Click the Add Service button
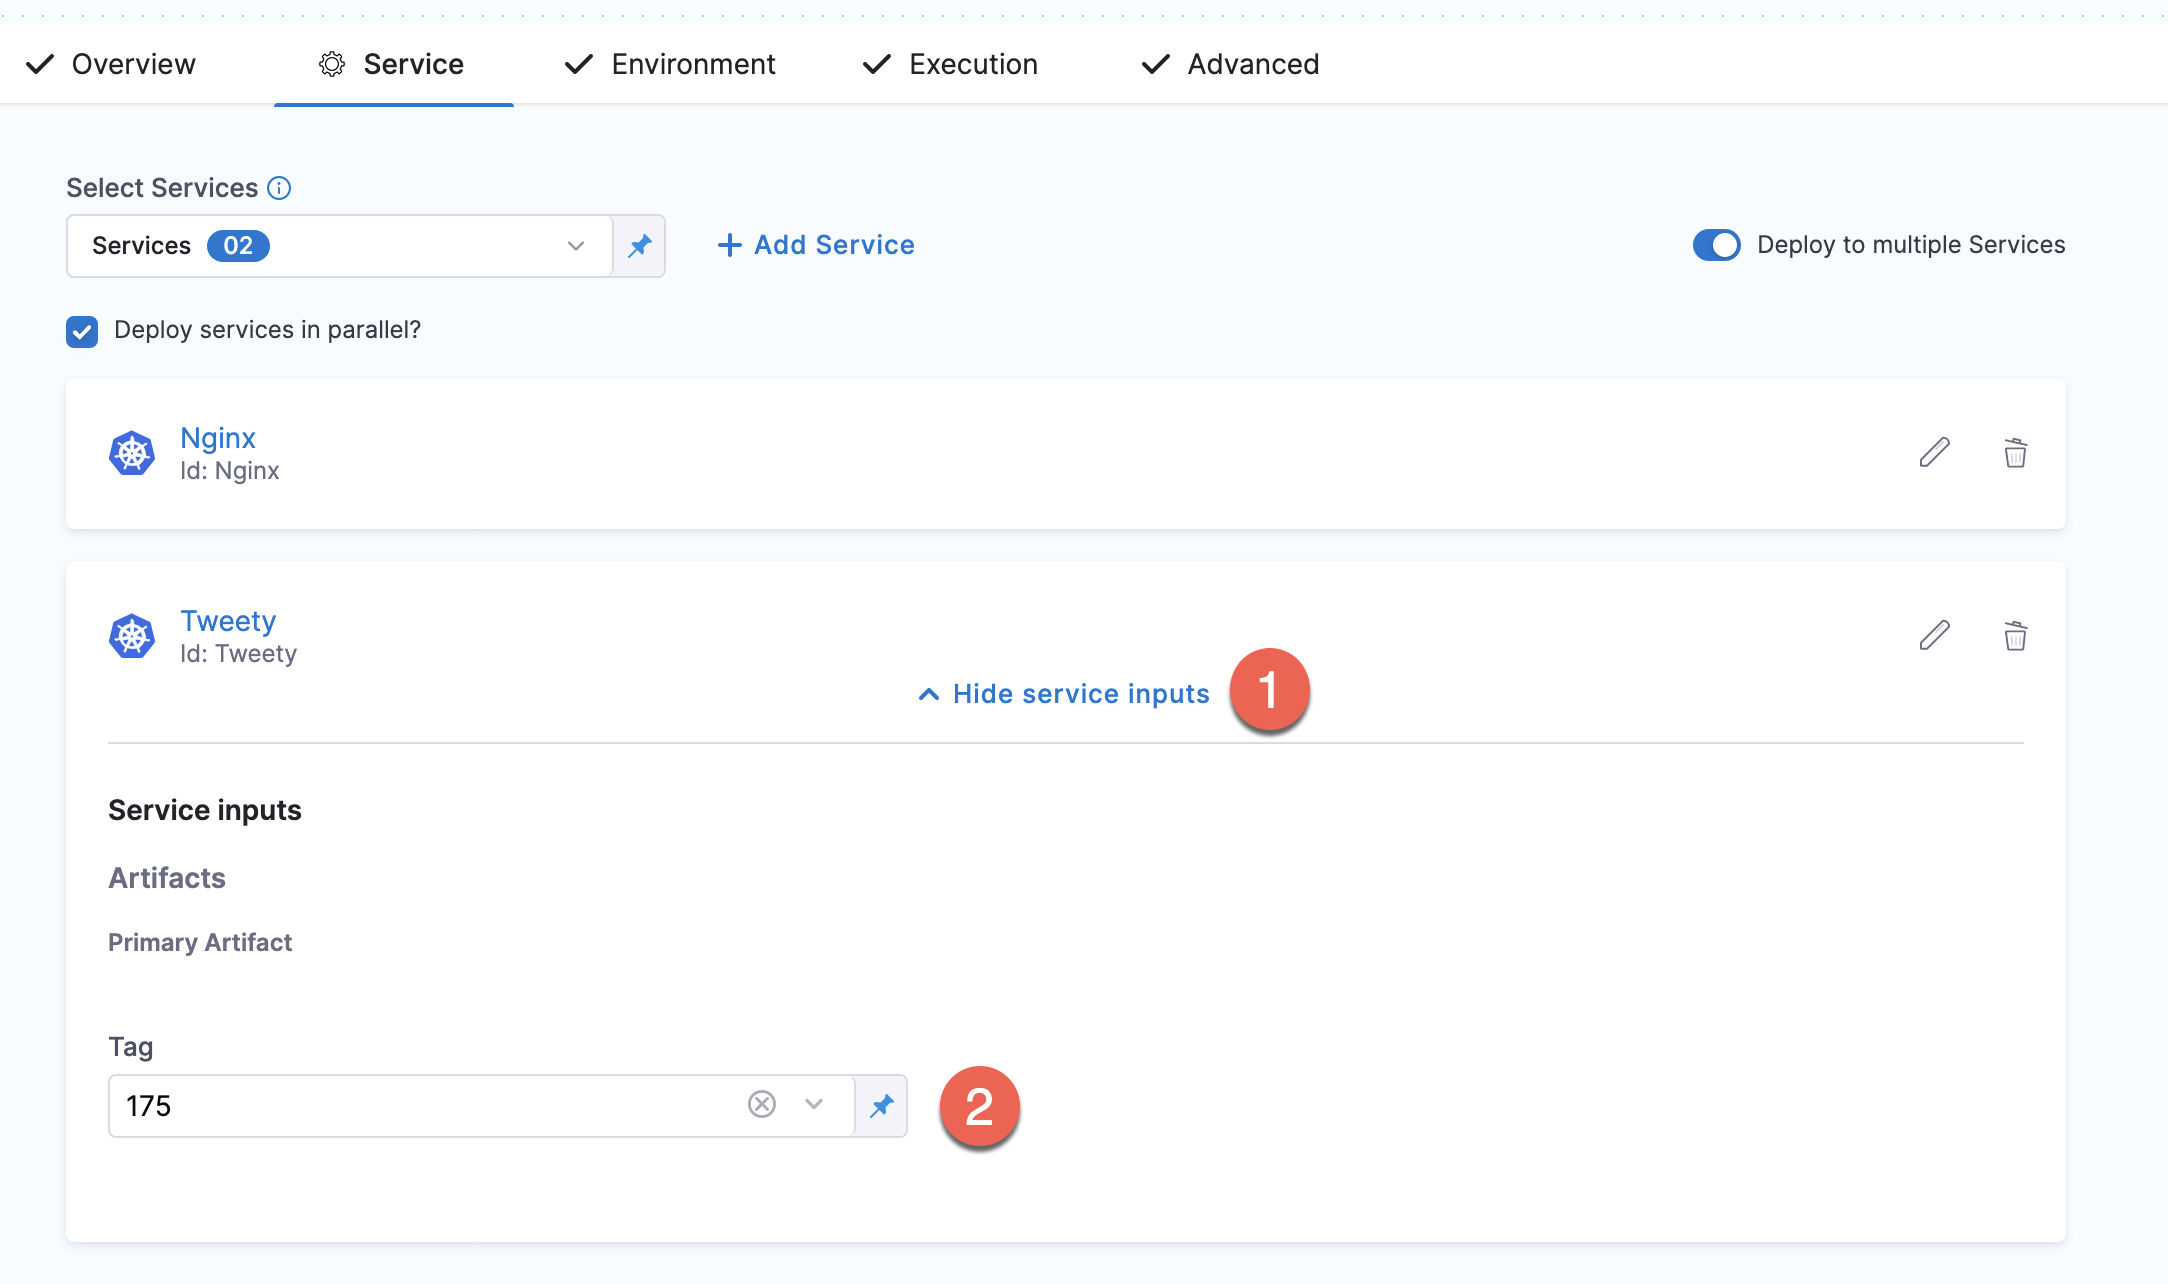The image size is (2168, 1284). click(x=816, y=245)
